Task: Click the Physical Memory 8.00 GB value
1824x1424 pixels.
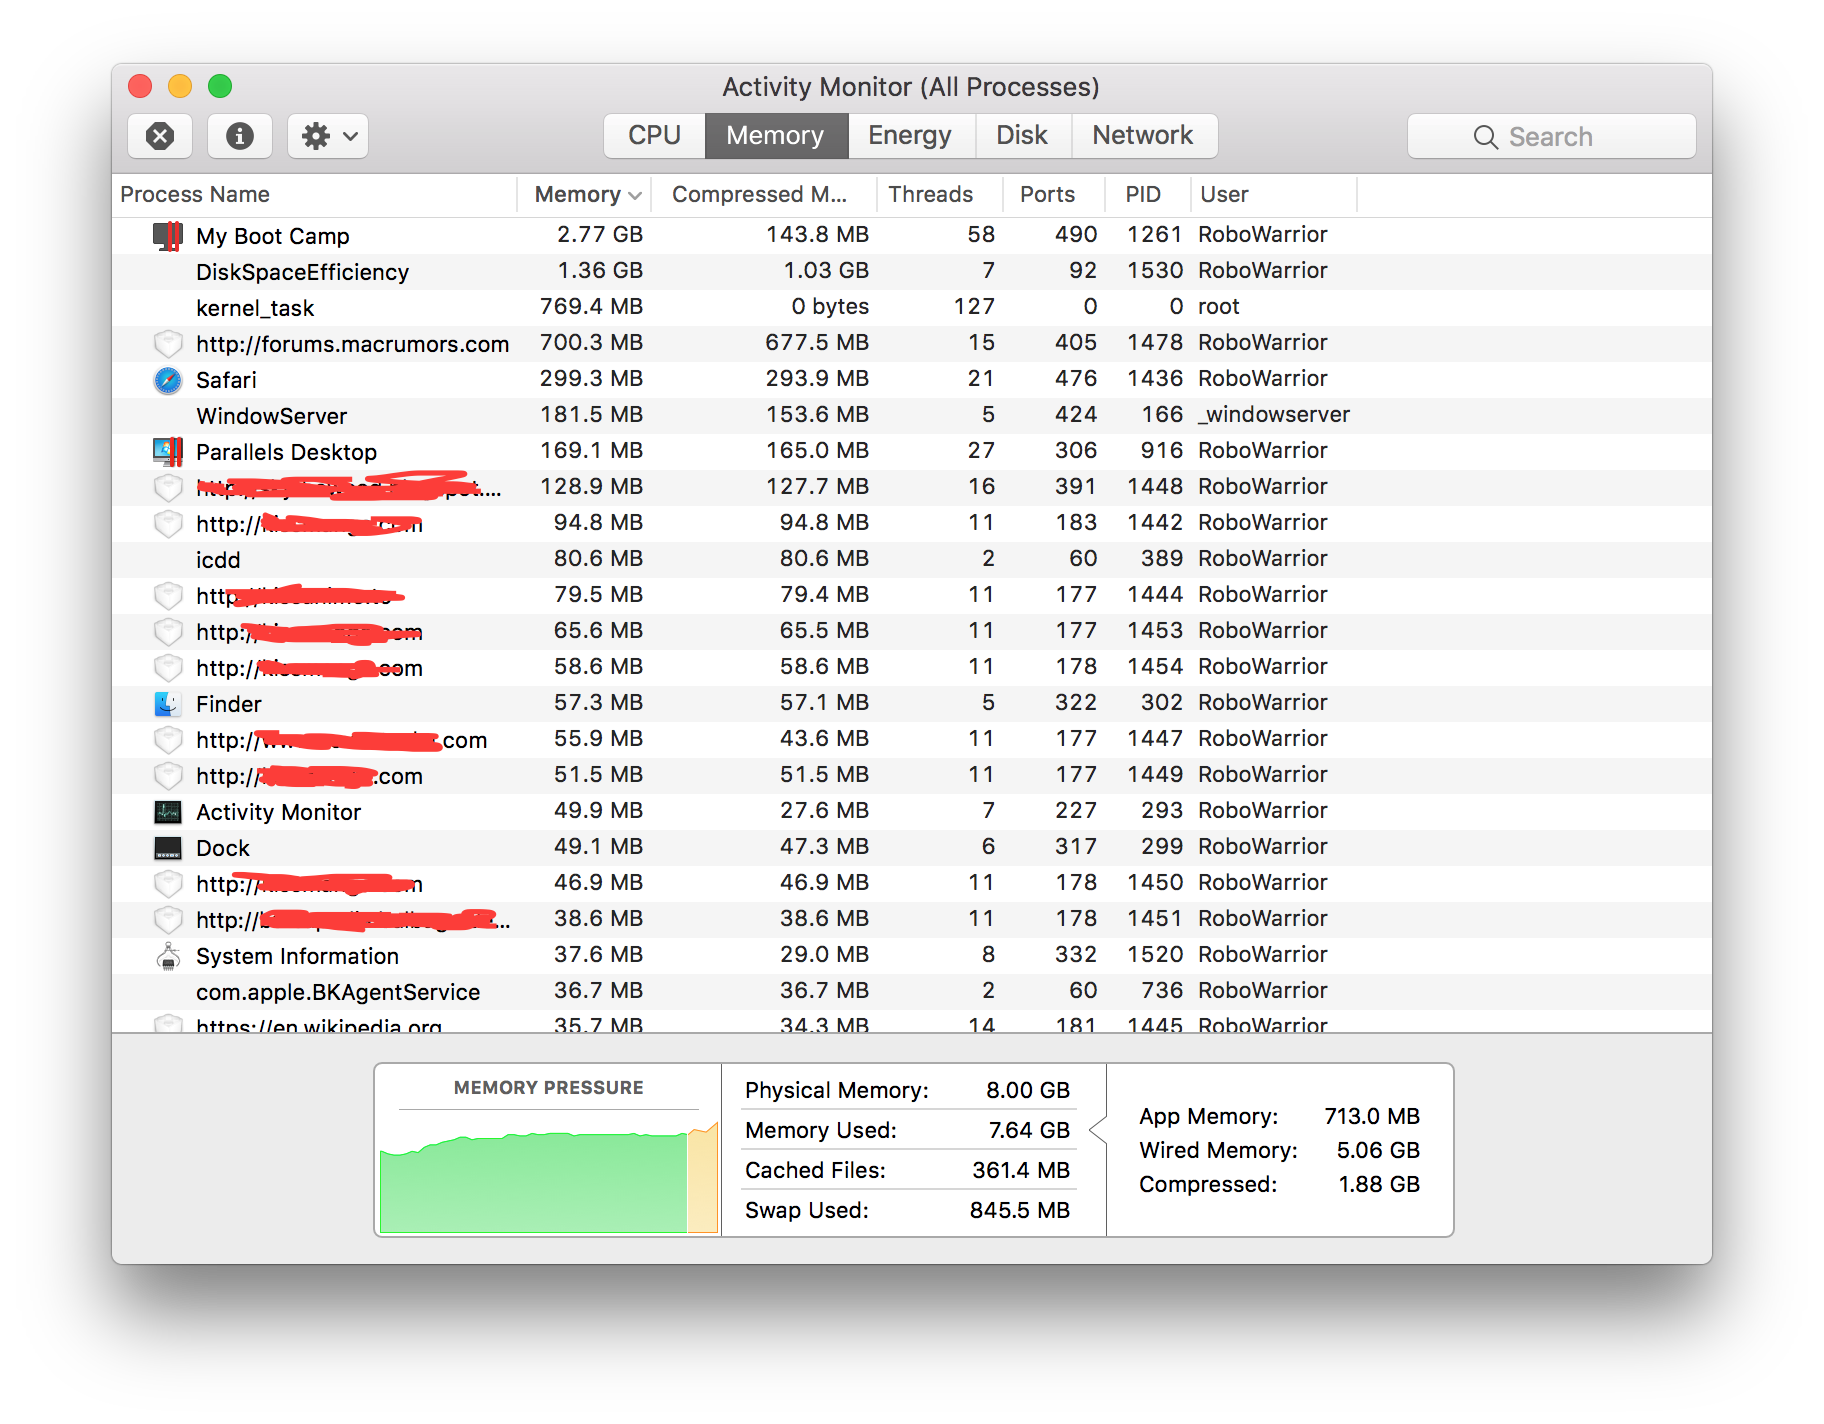Action: pyautogui.click(x=1028, y=1090)
